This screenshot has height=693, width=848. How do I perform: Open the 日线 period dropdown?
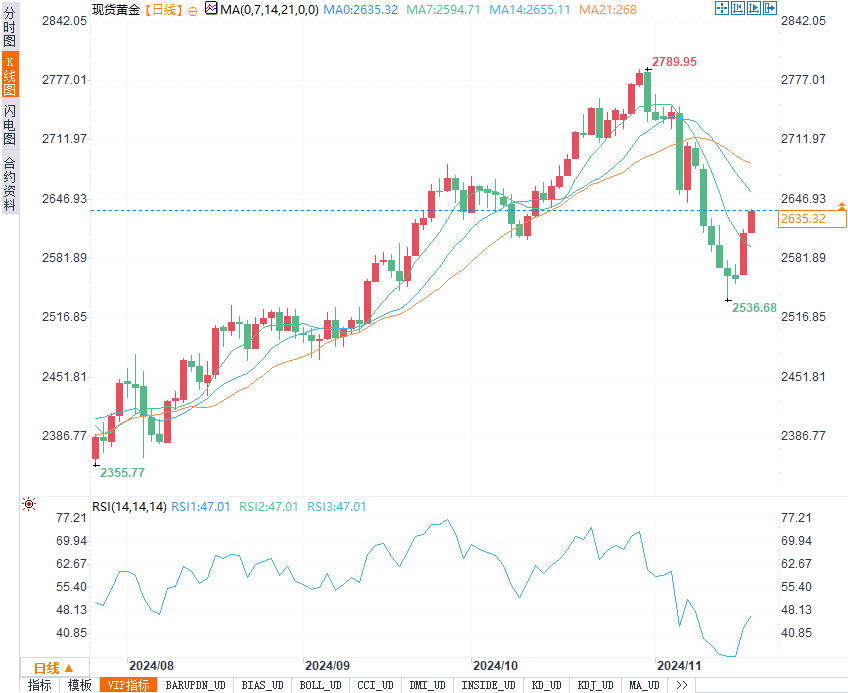[x=54, y=667]
